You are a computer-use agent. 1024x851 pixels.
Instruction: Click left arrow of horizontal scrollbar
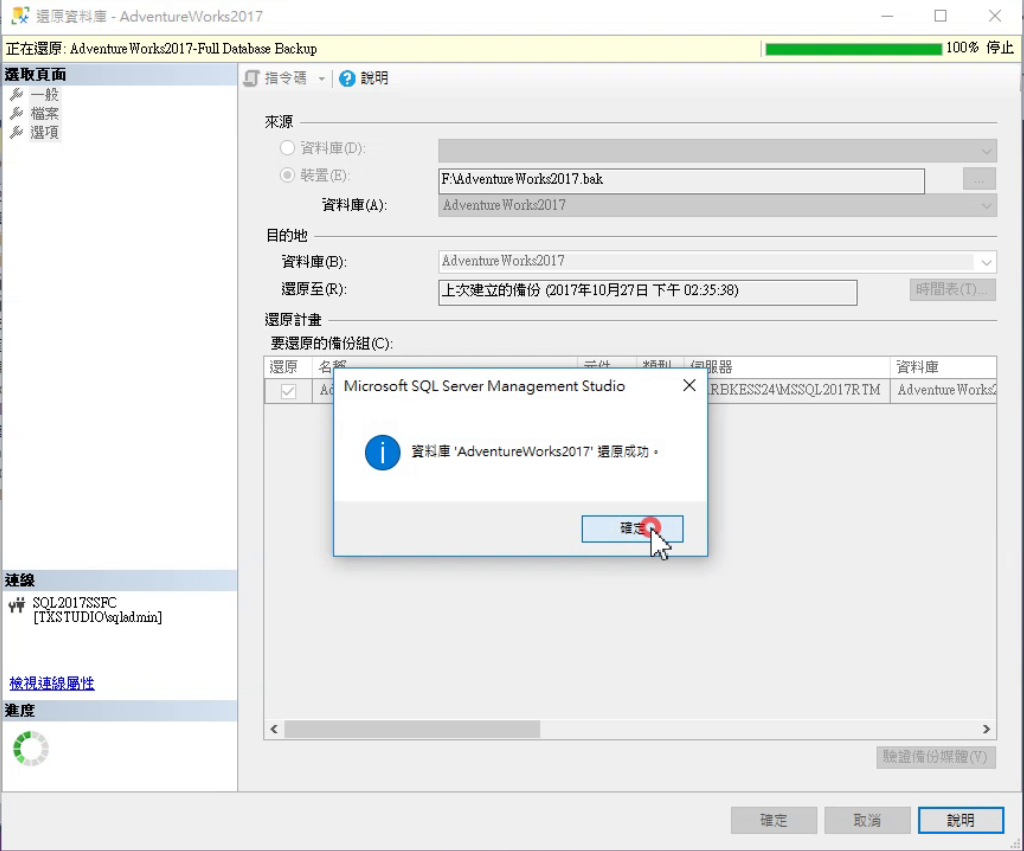click(x=274, y=729)
